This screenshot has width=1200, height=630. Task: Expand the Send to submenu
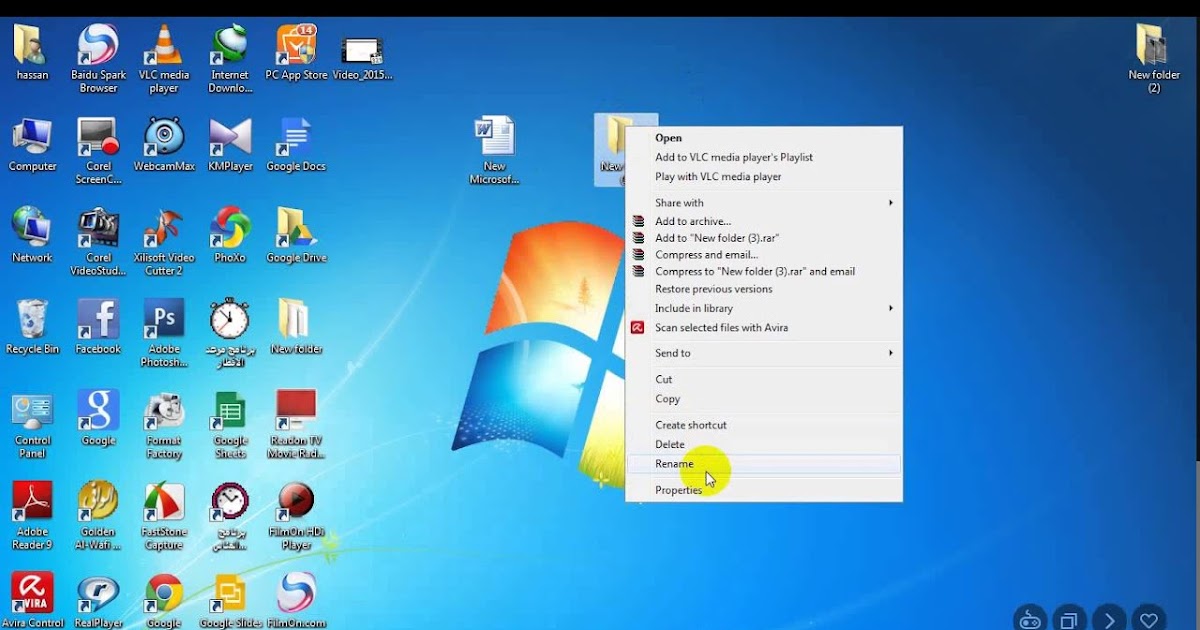[764, 353]
